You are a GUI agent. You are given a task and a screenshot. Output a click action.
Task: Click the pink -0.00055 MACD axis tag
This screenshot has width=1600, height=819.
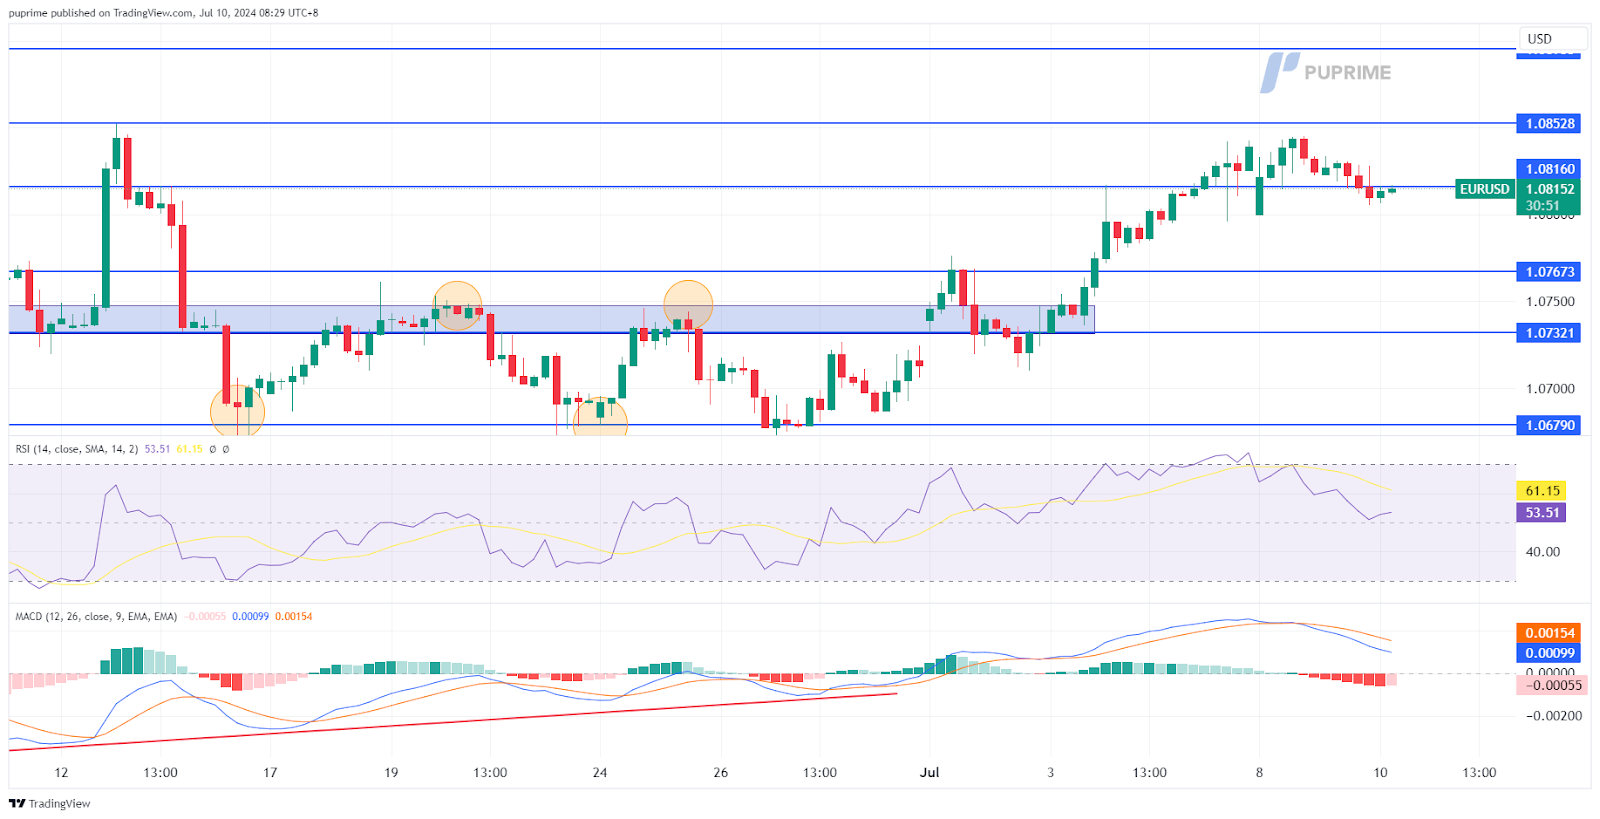1552,685
